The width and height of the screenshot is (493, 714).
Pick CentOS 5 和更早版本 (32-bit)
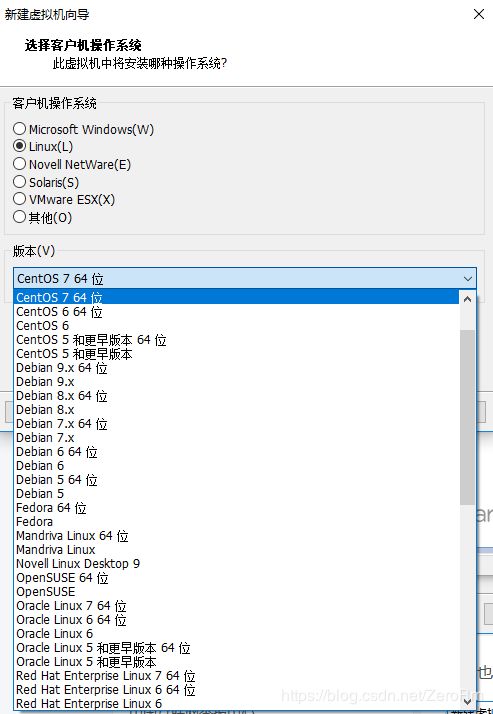236,354
